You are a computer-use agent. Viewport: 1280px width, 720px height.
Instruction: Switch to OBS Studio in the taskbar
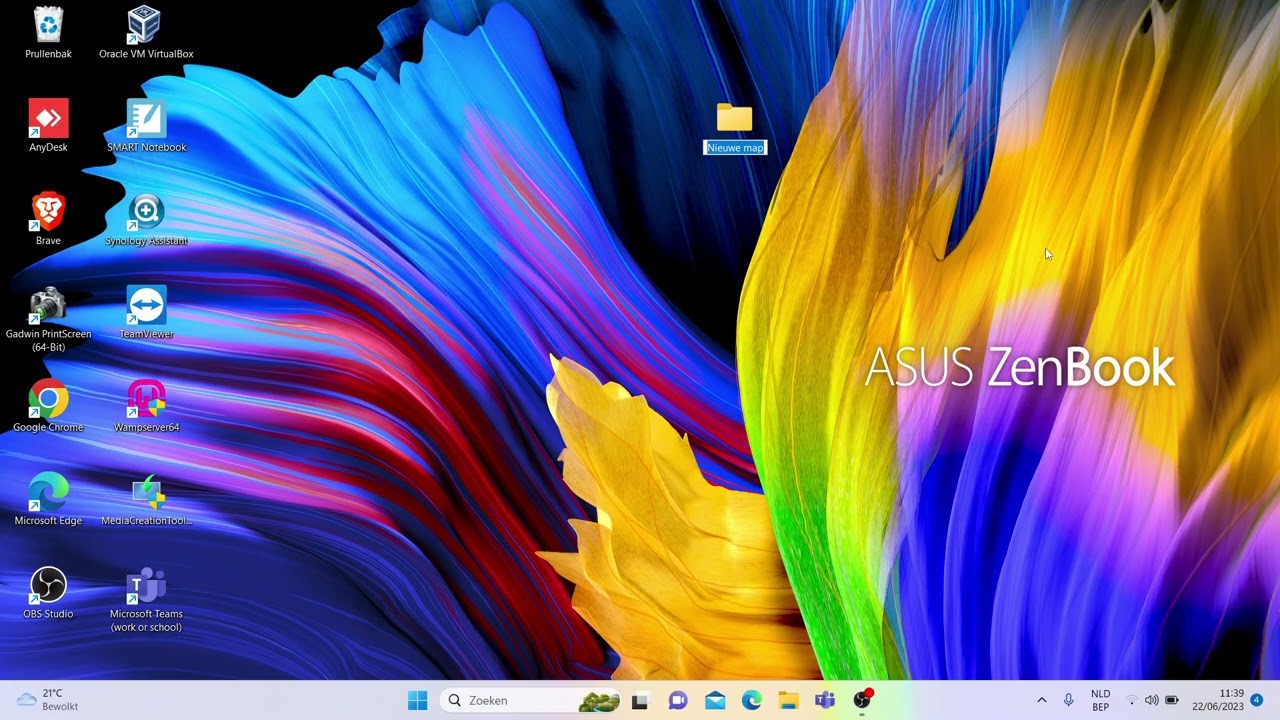(x=862, y=700)
